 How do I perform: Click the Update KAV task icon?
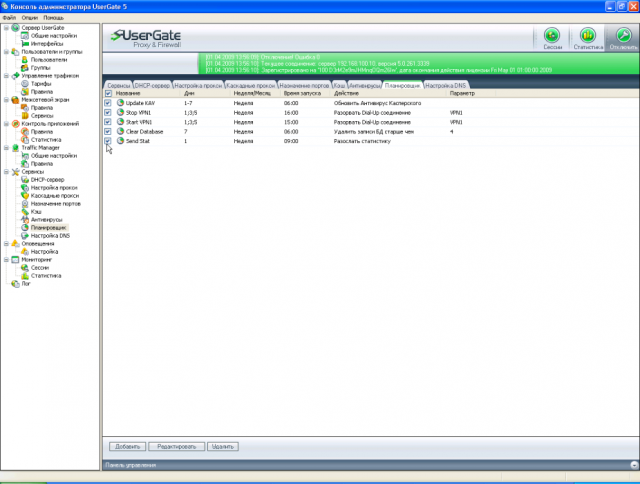[120, 103]
